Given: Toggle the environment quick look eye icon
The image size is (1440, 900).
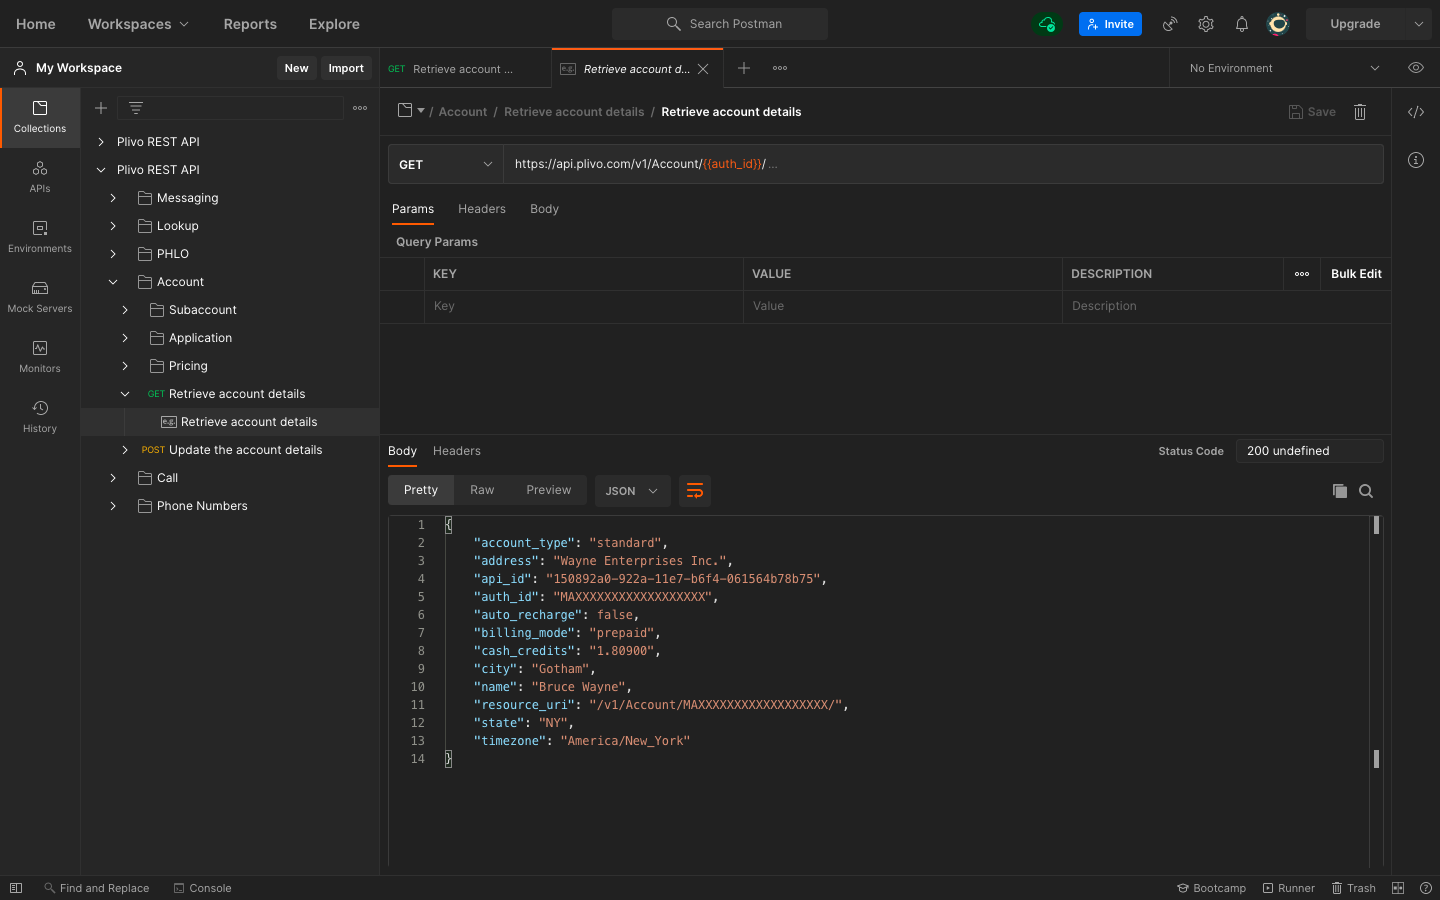Looking at the screenshot, I should click(x=1416, y=68).
